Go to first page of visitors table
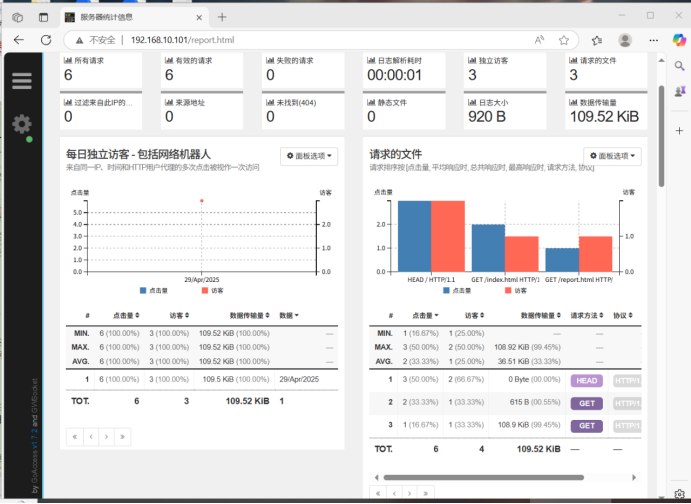The image size is (691, 504). point(75,437)
